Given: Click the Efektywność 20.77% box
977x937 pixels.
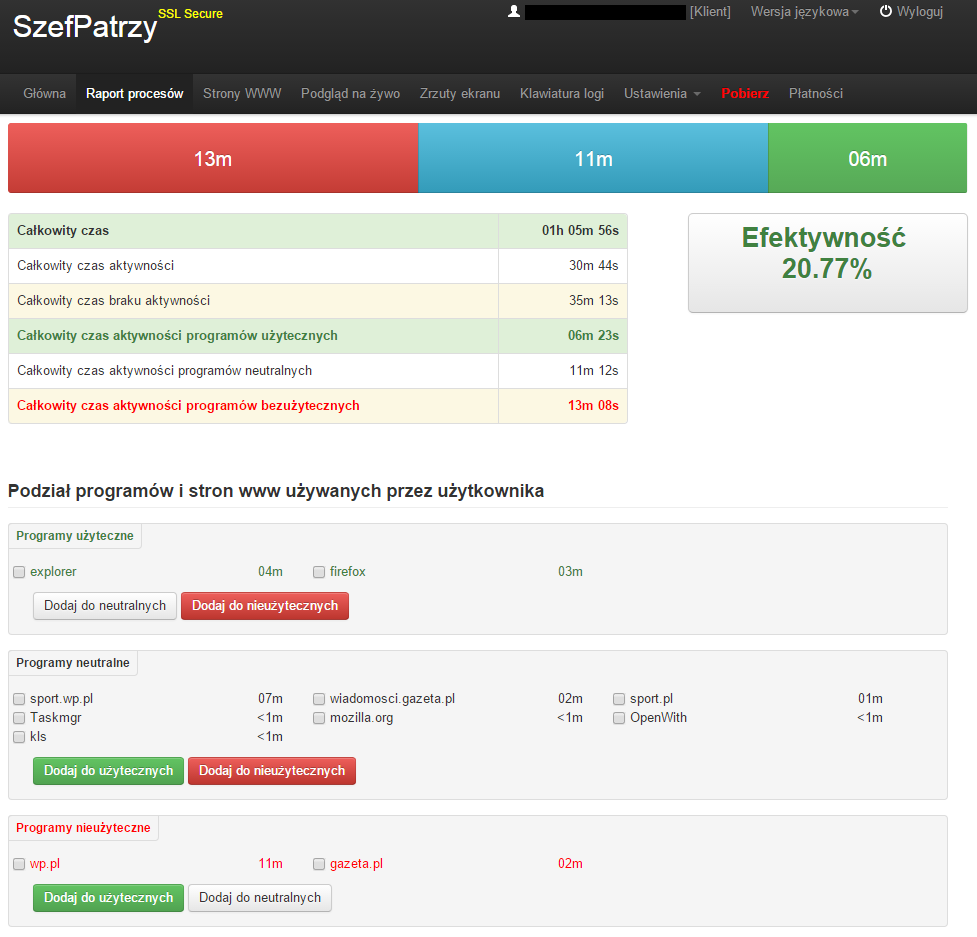Looking at the screenshot, I should point(827,263).
